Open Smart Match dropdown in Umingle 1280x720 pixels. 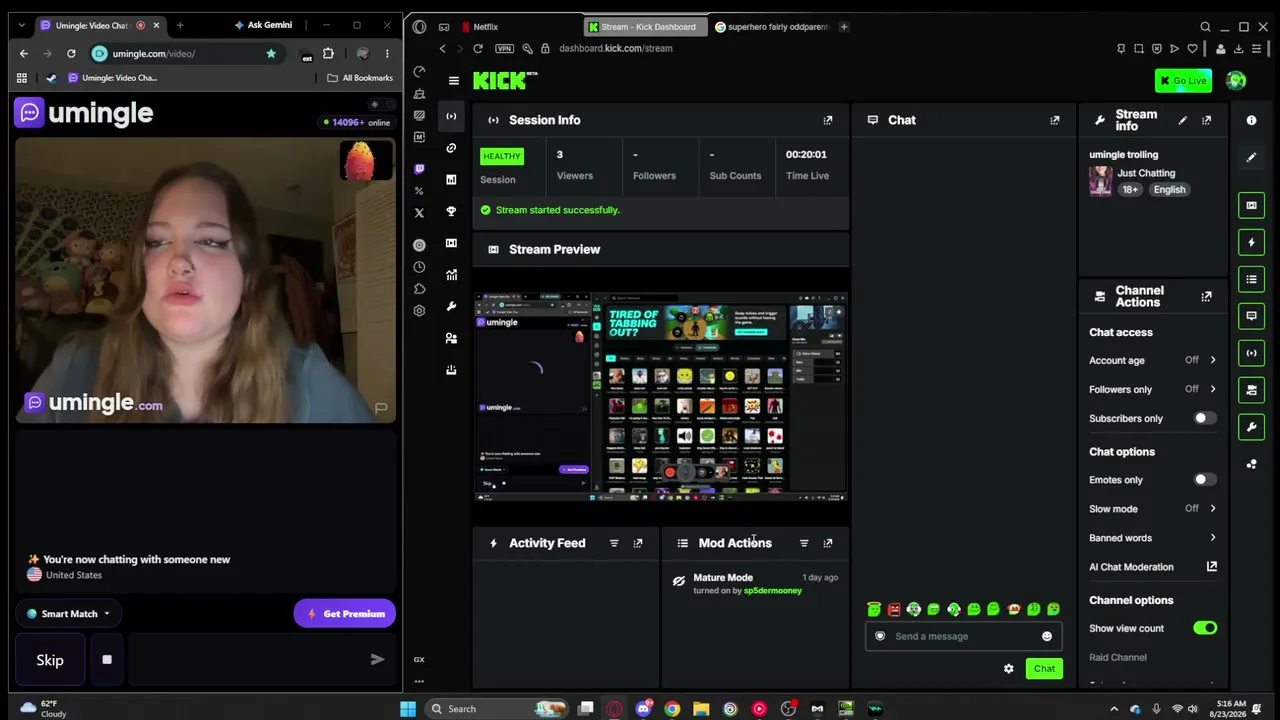pyautogui.click(x=68, y=614)
